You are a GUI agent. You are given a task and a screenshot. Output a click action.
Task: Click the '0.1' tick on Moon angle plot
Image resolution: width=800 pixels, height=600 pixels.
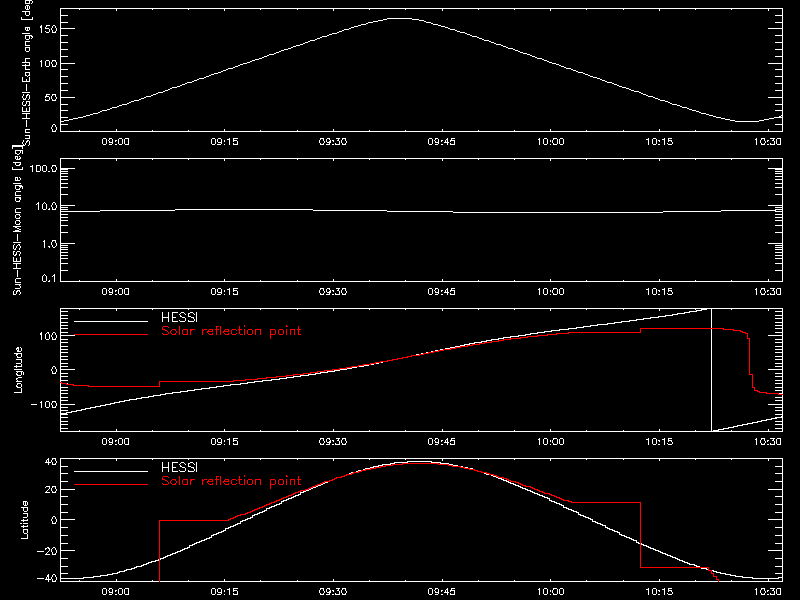coord(49,279)
